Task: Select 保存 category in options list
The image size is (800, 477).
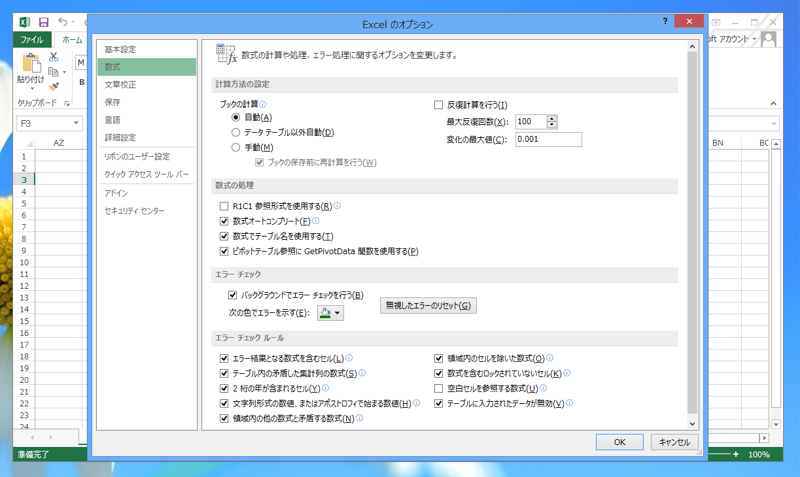Action: 147,102
